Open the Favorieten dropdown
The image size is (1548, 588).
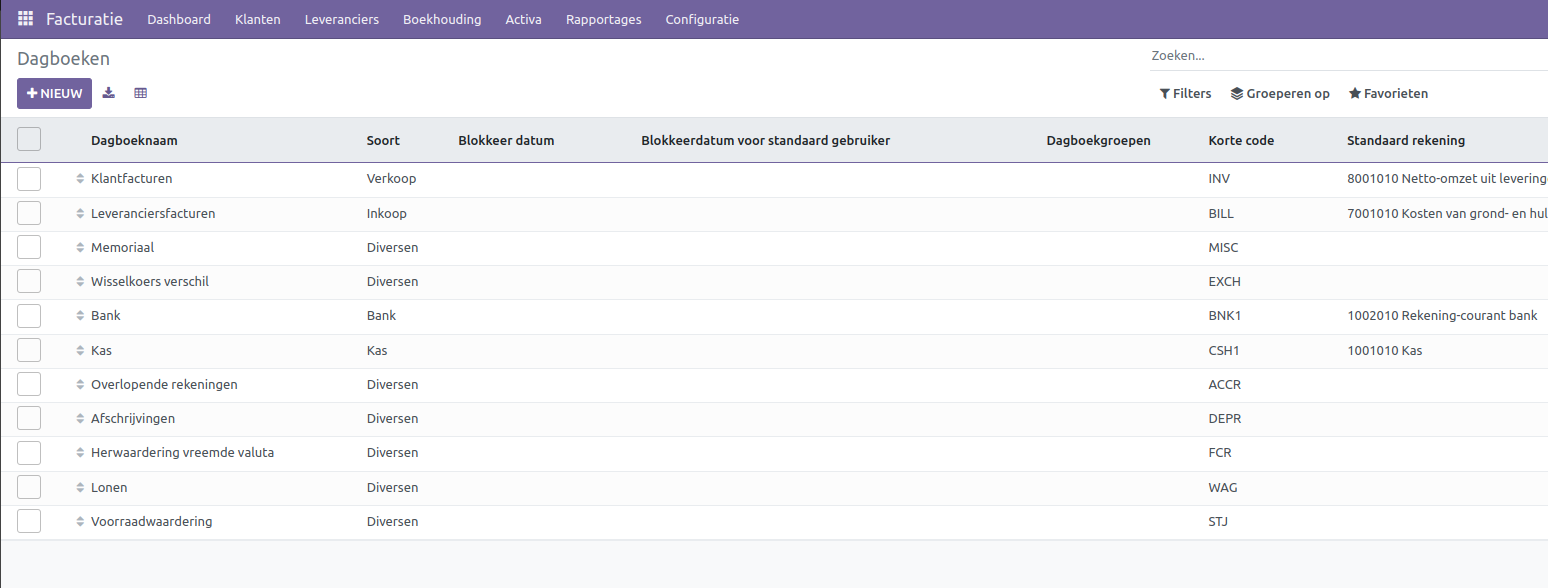pyautogui.click(x=1388, y=93)
